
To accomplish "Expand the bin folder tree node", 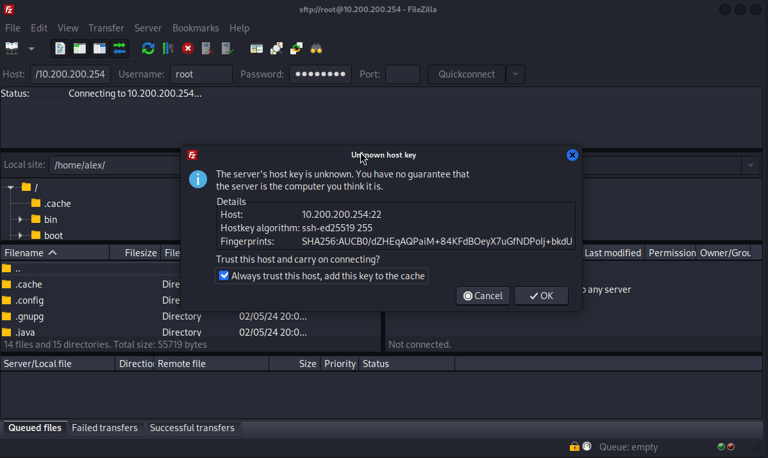I will point(20,219).
